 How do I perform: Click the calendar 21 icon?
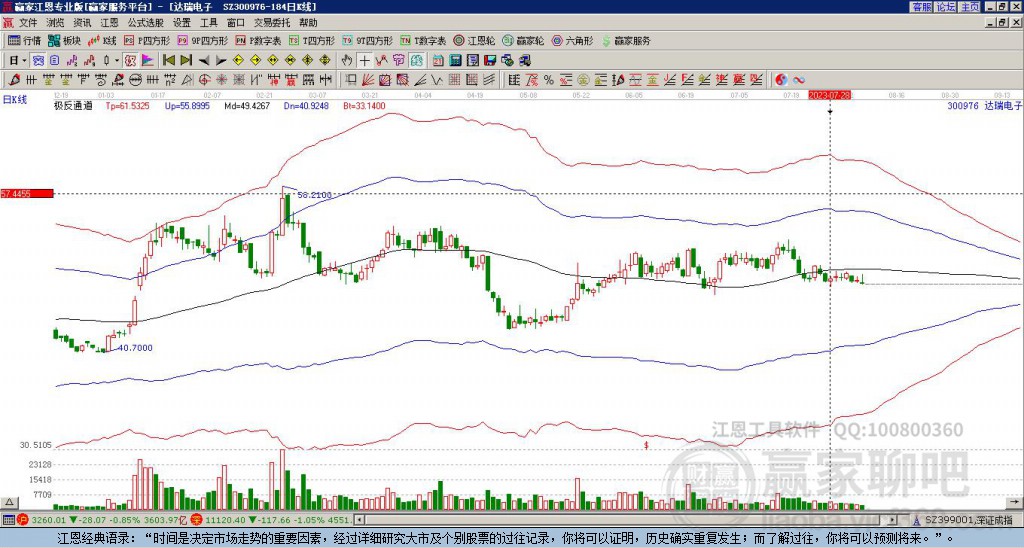pyautogui.click(x=438, y=61)
